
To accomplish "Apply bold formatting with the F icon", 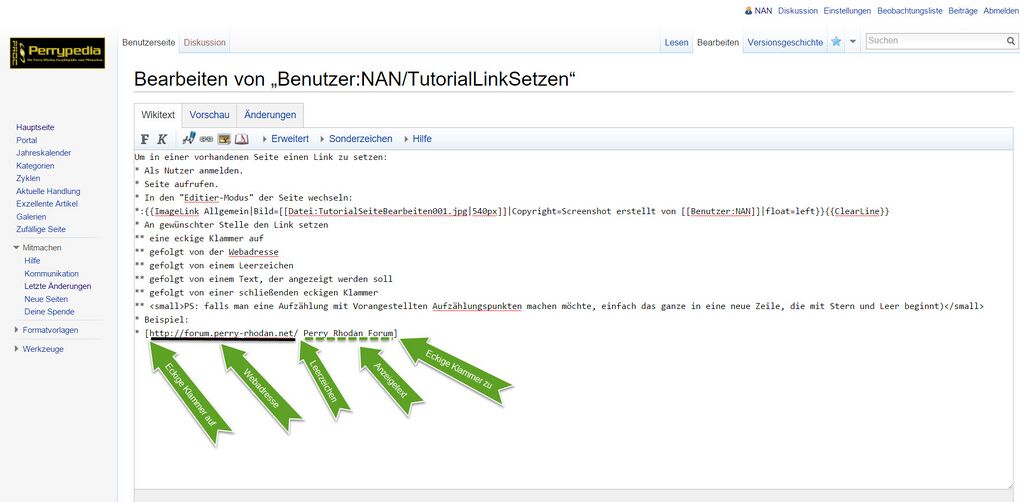I will pos(145,139).
